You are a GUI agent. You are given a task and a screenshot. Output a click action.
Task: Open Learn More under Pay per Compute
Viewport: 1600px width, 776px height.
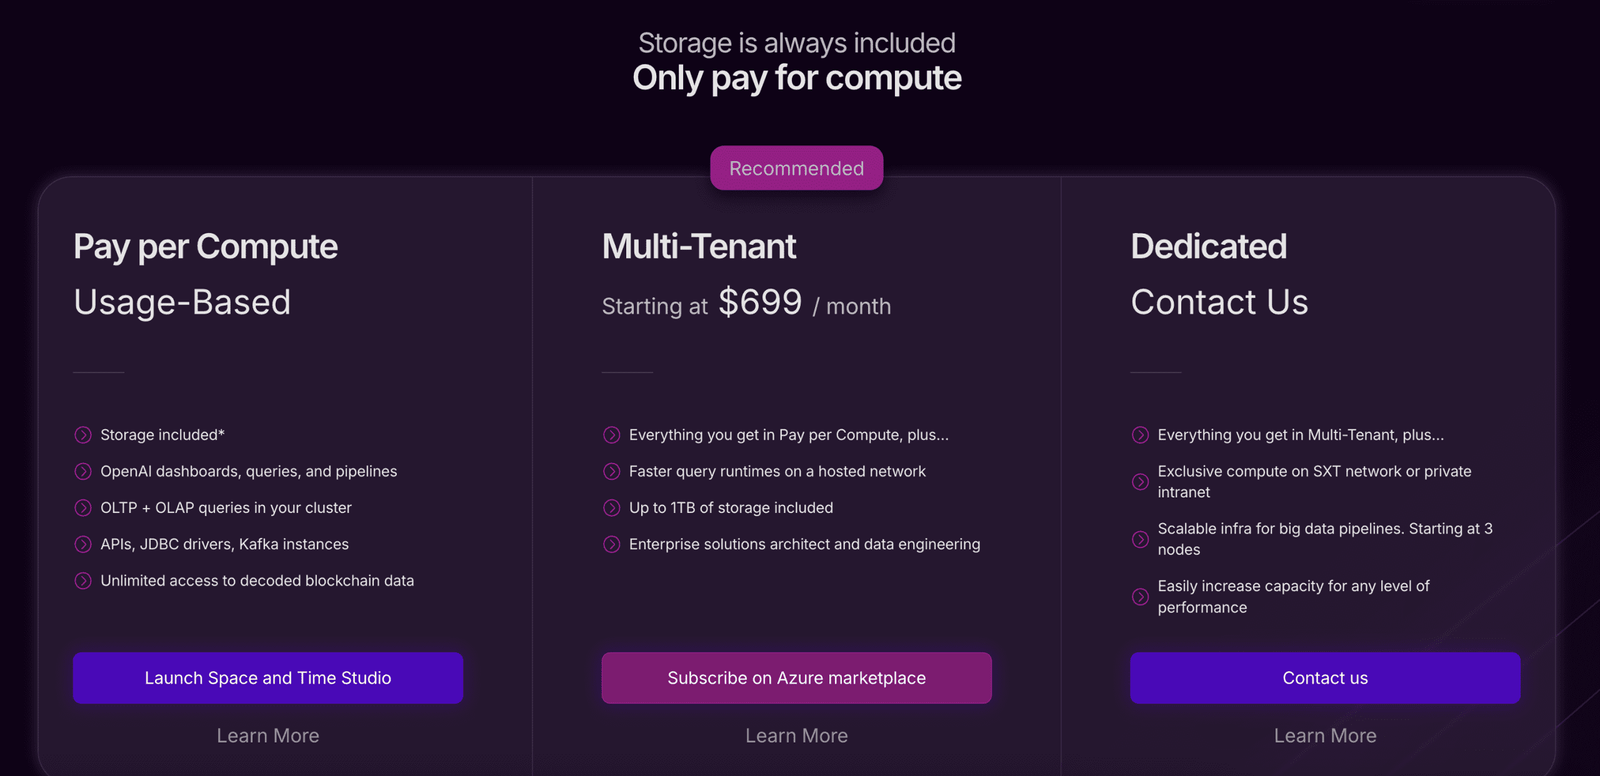click(268, 736)
